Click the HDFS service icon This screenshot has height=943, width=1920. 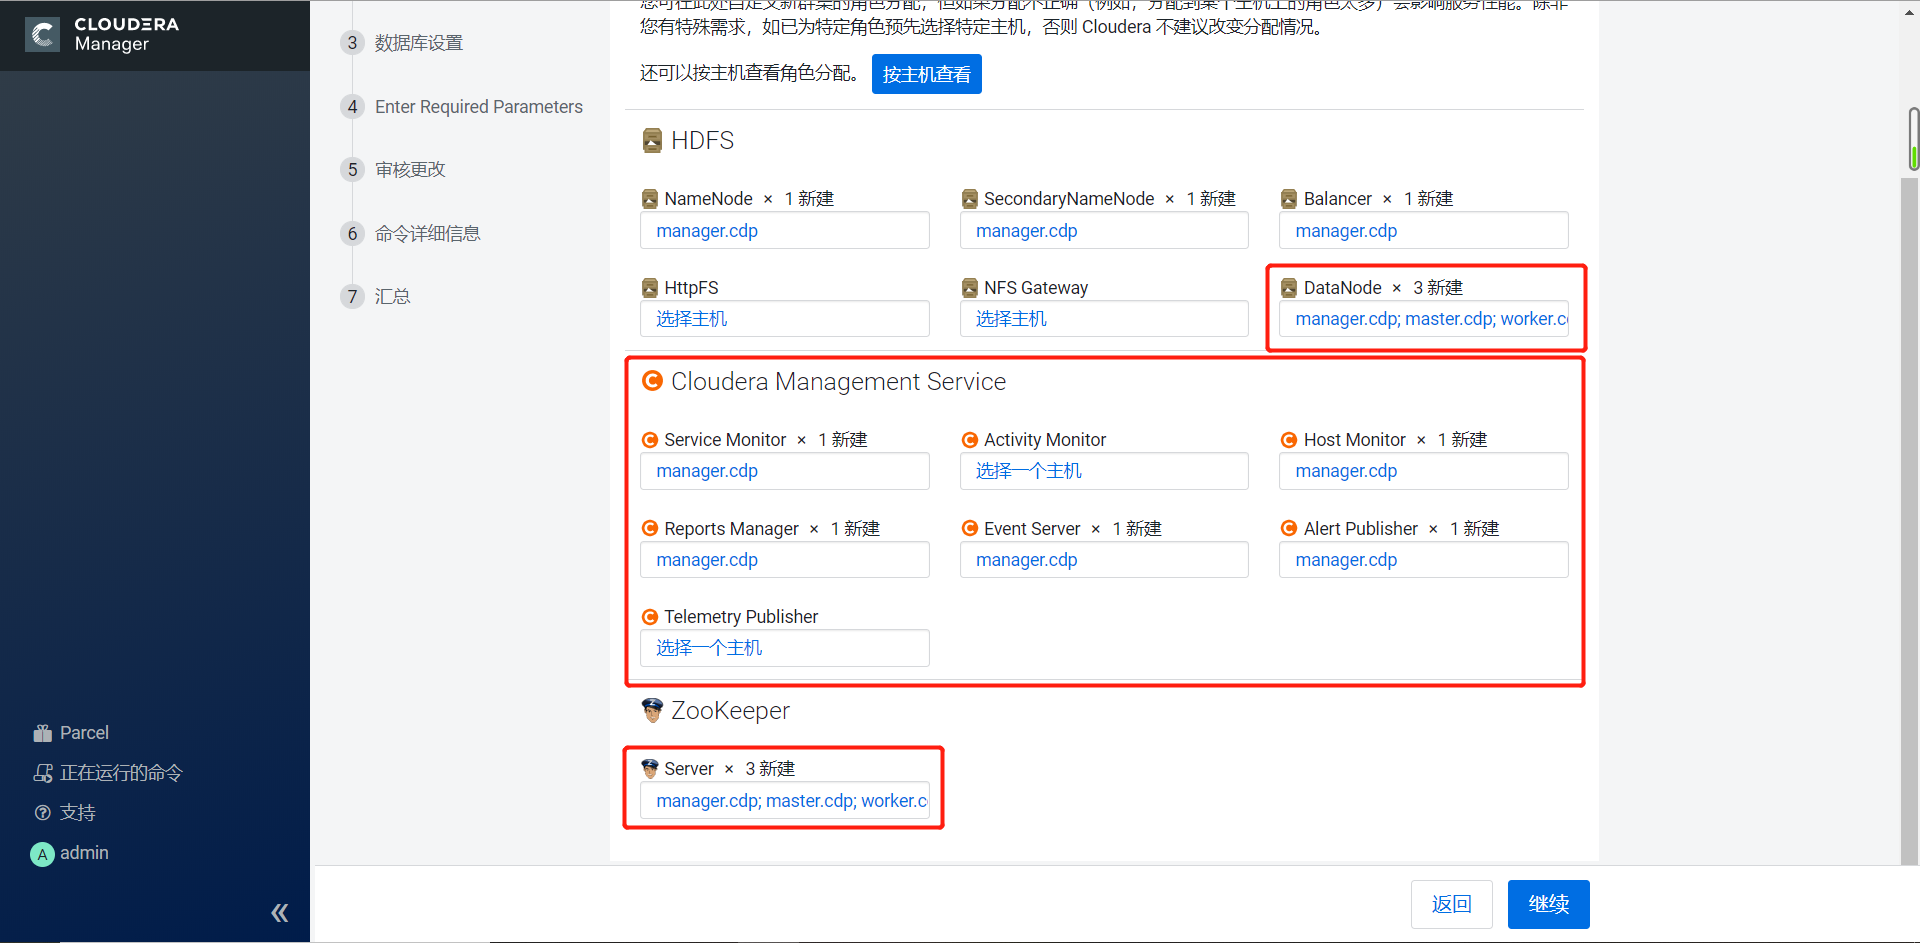[652, 140]
